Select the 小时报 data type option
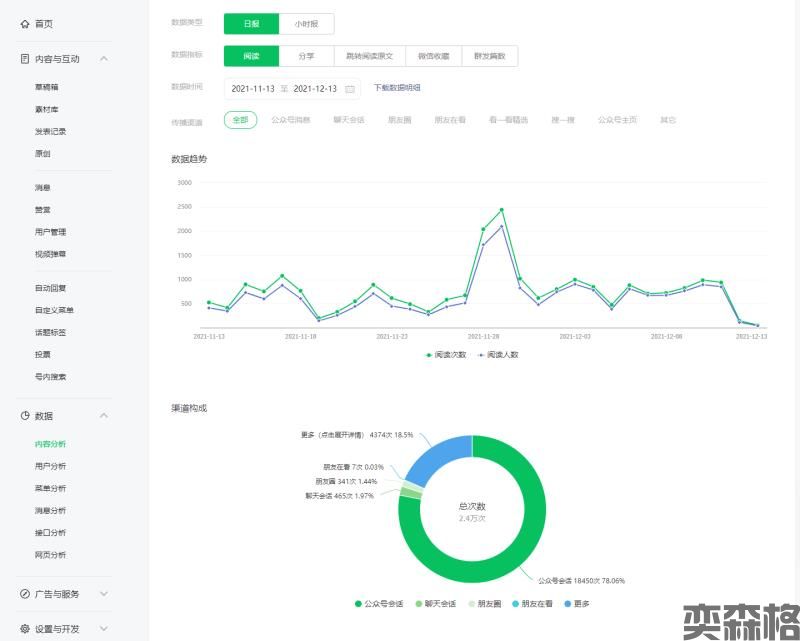800x641 pixels. tap(307, 24)
